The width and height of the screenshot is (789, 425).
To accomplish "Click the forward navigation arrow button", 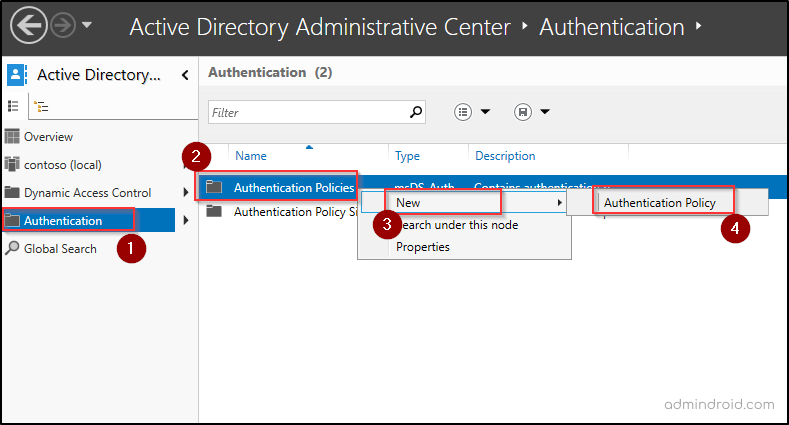I will click(x=63, y=25).
